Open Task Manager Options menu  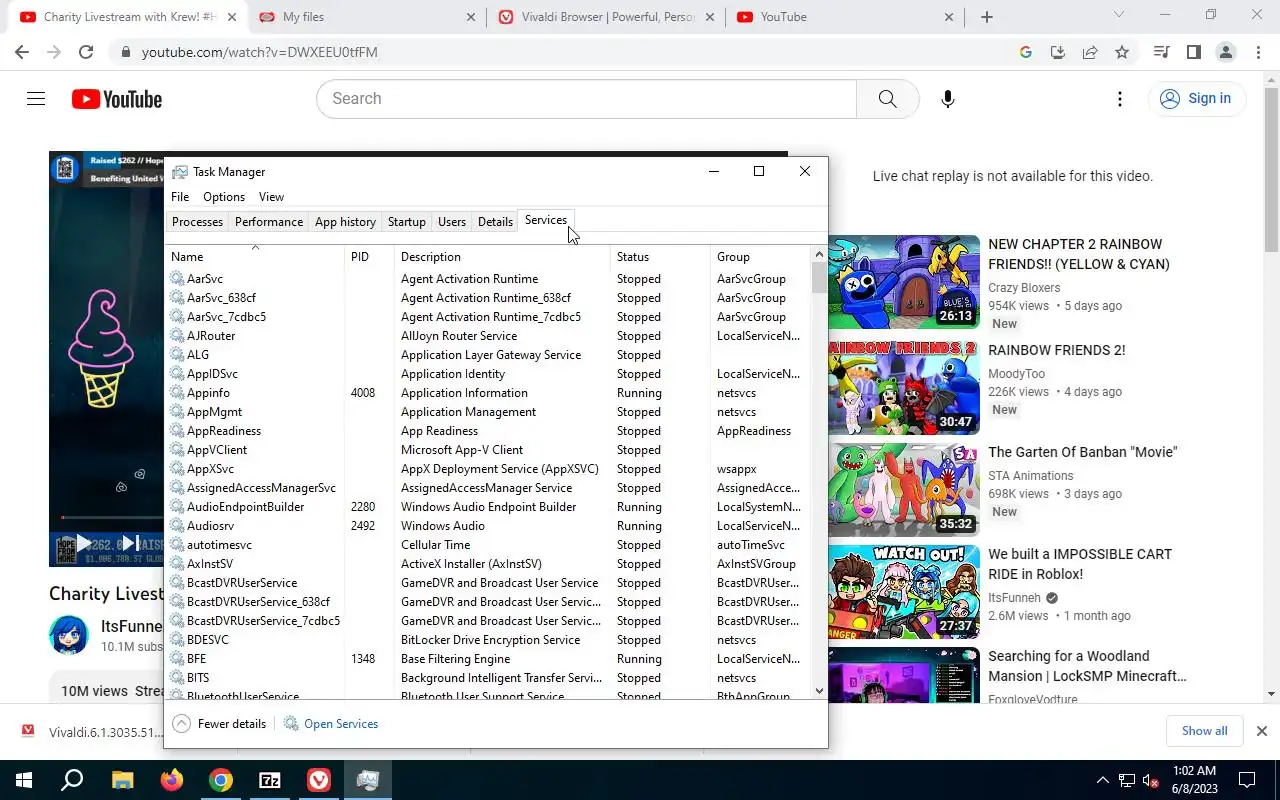(x=224, y=197)
